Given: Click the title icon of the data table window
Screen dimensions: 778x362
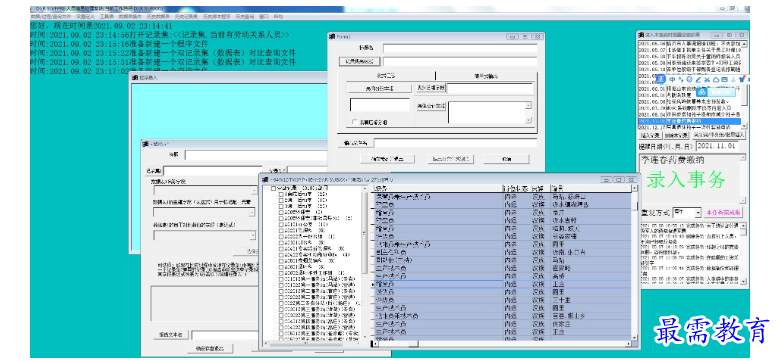Looking at the screenshot, I should coord(265,179).
